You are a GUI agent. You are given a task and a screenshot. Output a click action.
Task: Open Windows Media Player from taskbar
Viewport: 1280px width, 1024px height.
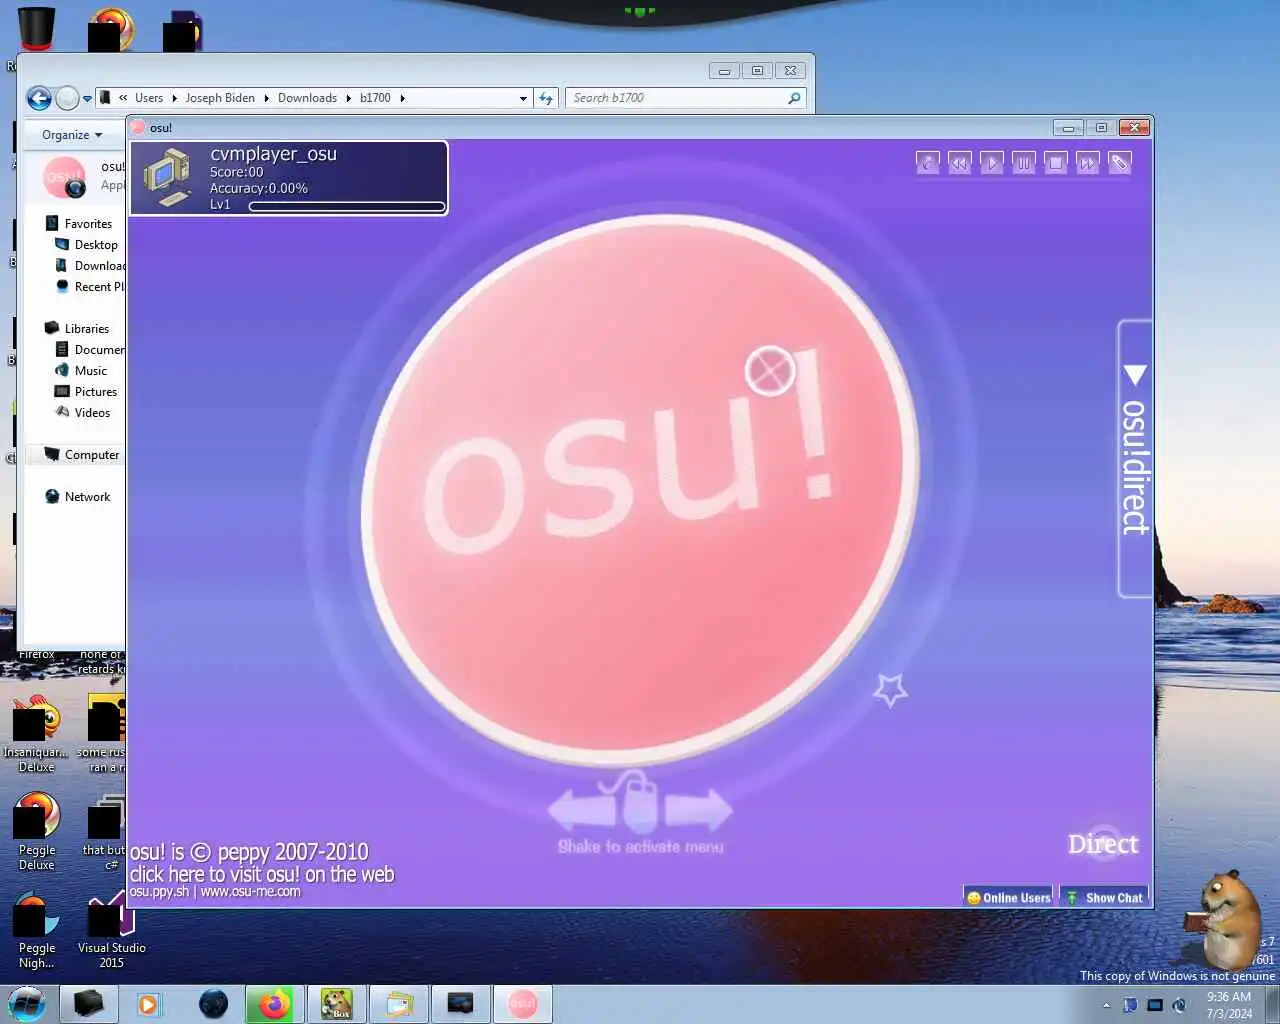click(x=148, y=1004)
